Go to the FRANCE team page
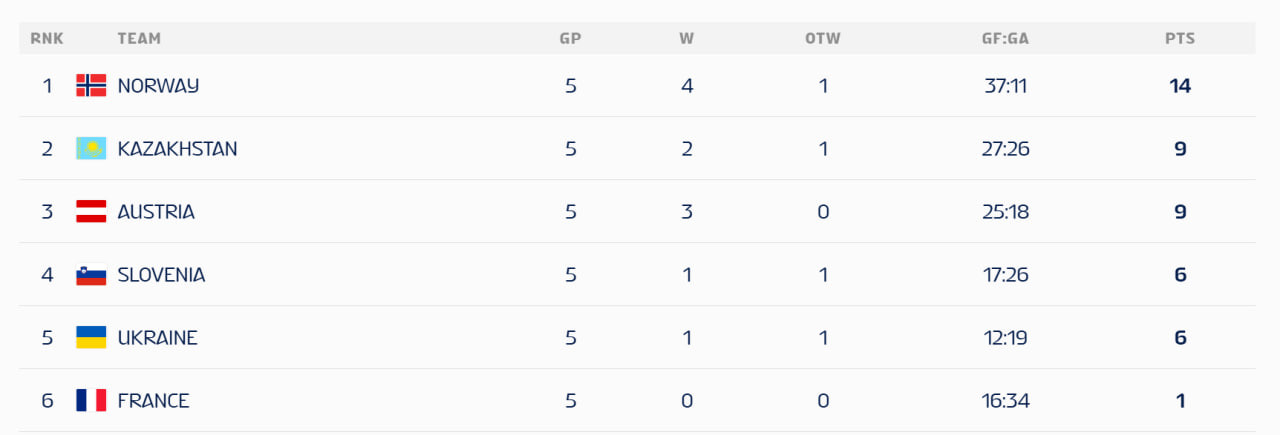This screenshot has height=435, width=1280. (153, 401)
